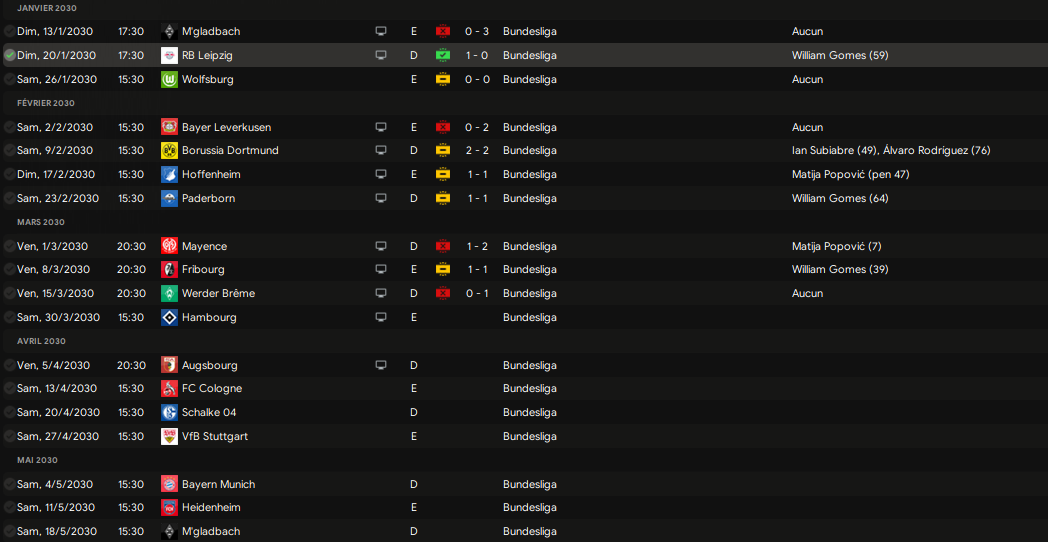This screenshot has height=542, width=1048.
Task: Click the Mayence club crest
Action: 169,246
